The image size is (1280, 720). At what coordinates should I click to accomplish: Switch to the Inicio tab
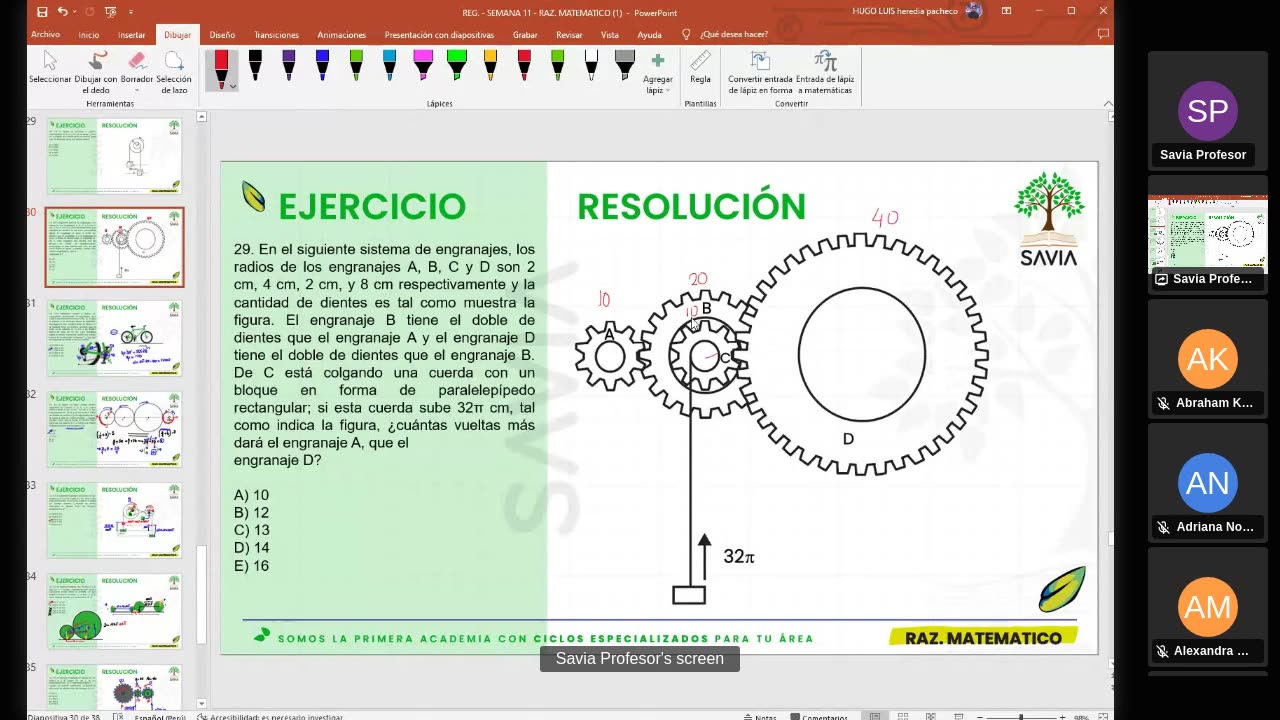[x=89, y=35]
